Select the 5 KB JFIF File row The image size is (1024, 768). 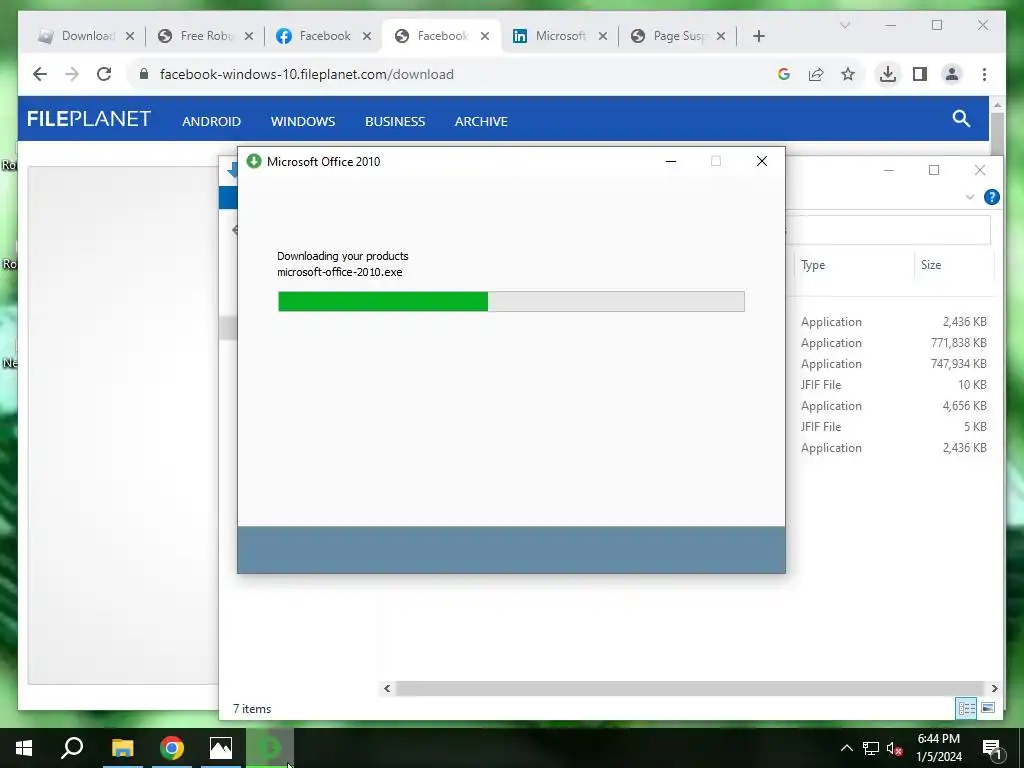tap(893, 426)
